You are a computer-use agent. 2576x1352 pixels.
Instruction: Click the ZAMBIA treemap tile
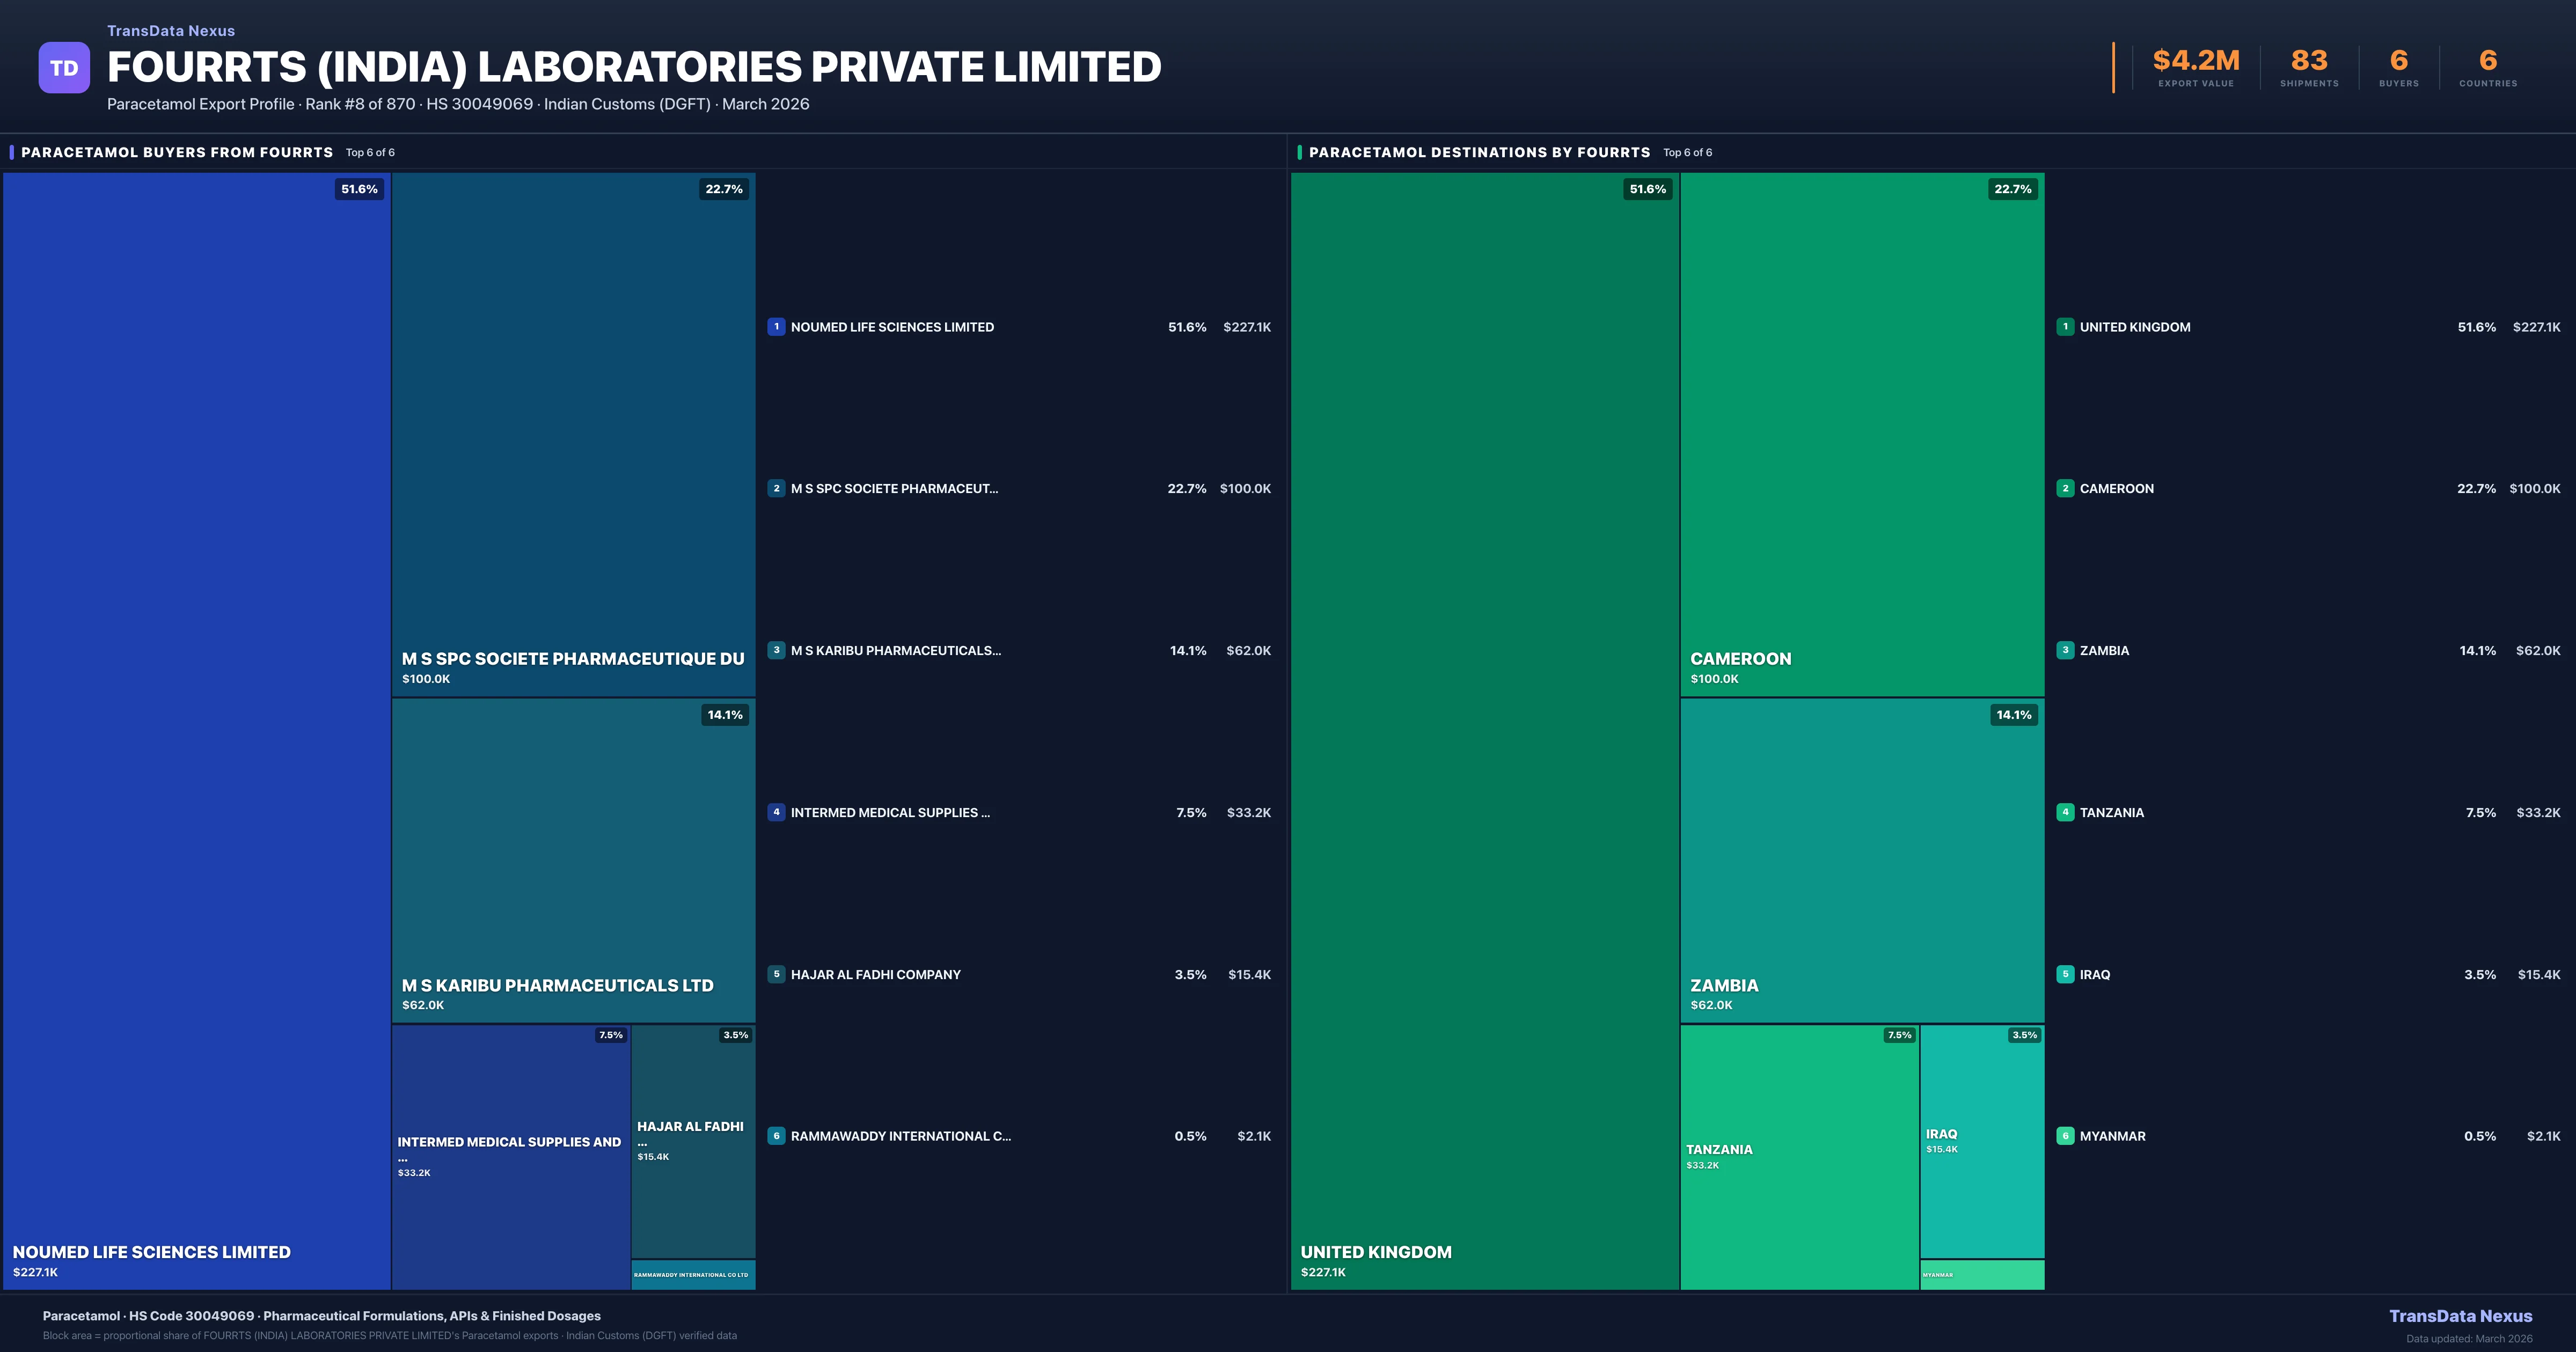[1862, 860]
